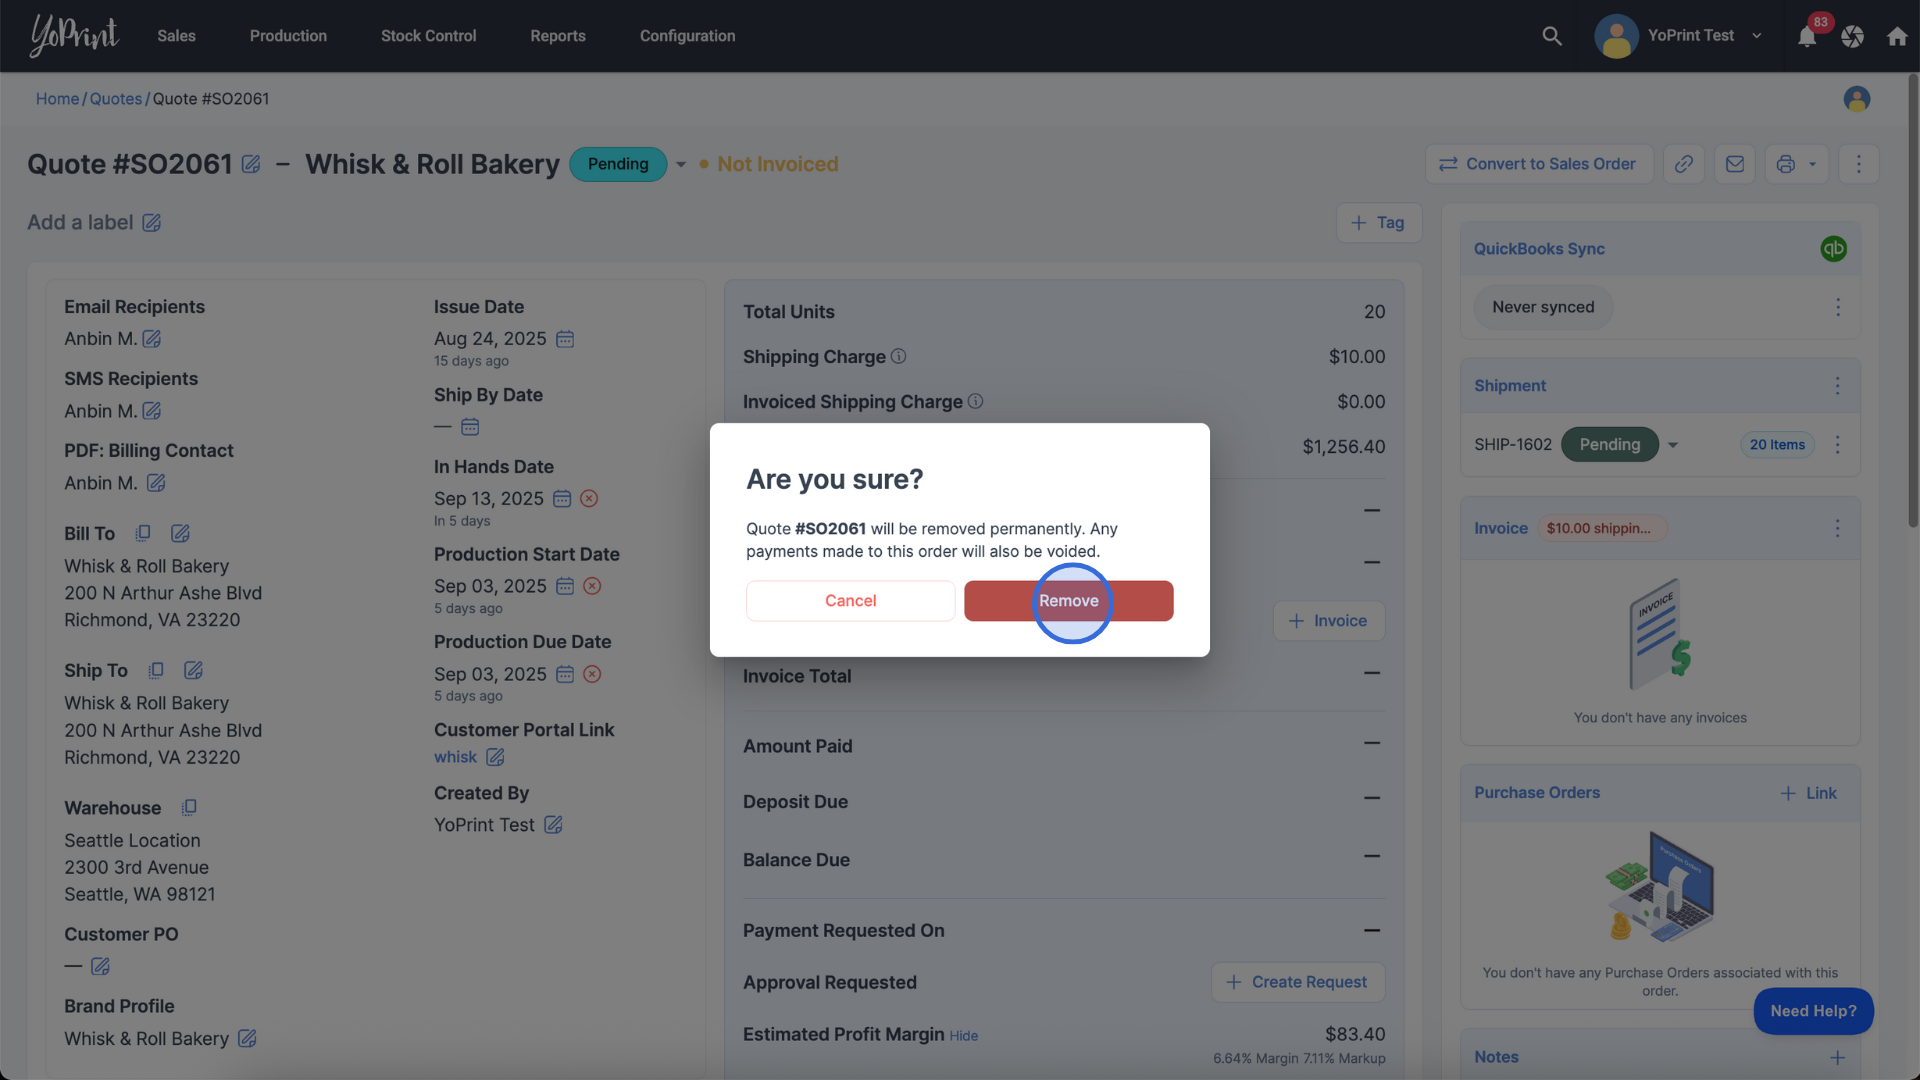1920x1080 pixels.
Task: Open the search magnifier icon
Action: (1551, 36)
